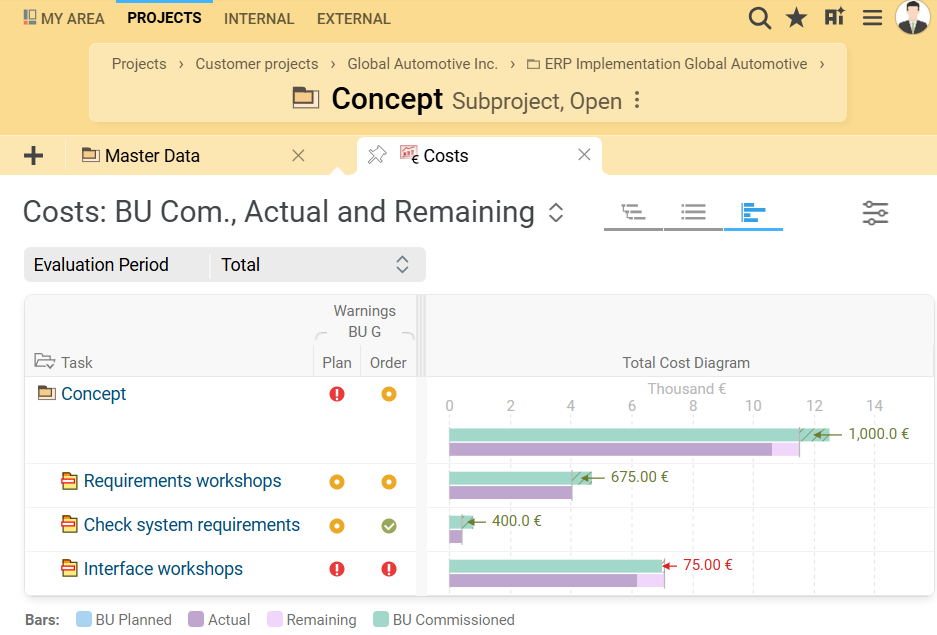Open the AI assistant icon
Screen dimensions: 937x635
835,18
